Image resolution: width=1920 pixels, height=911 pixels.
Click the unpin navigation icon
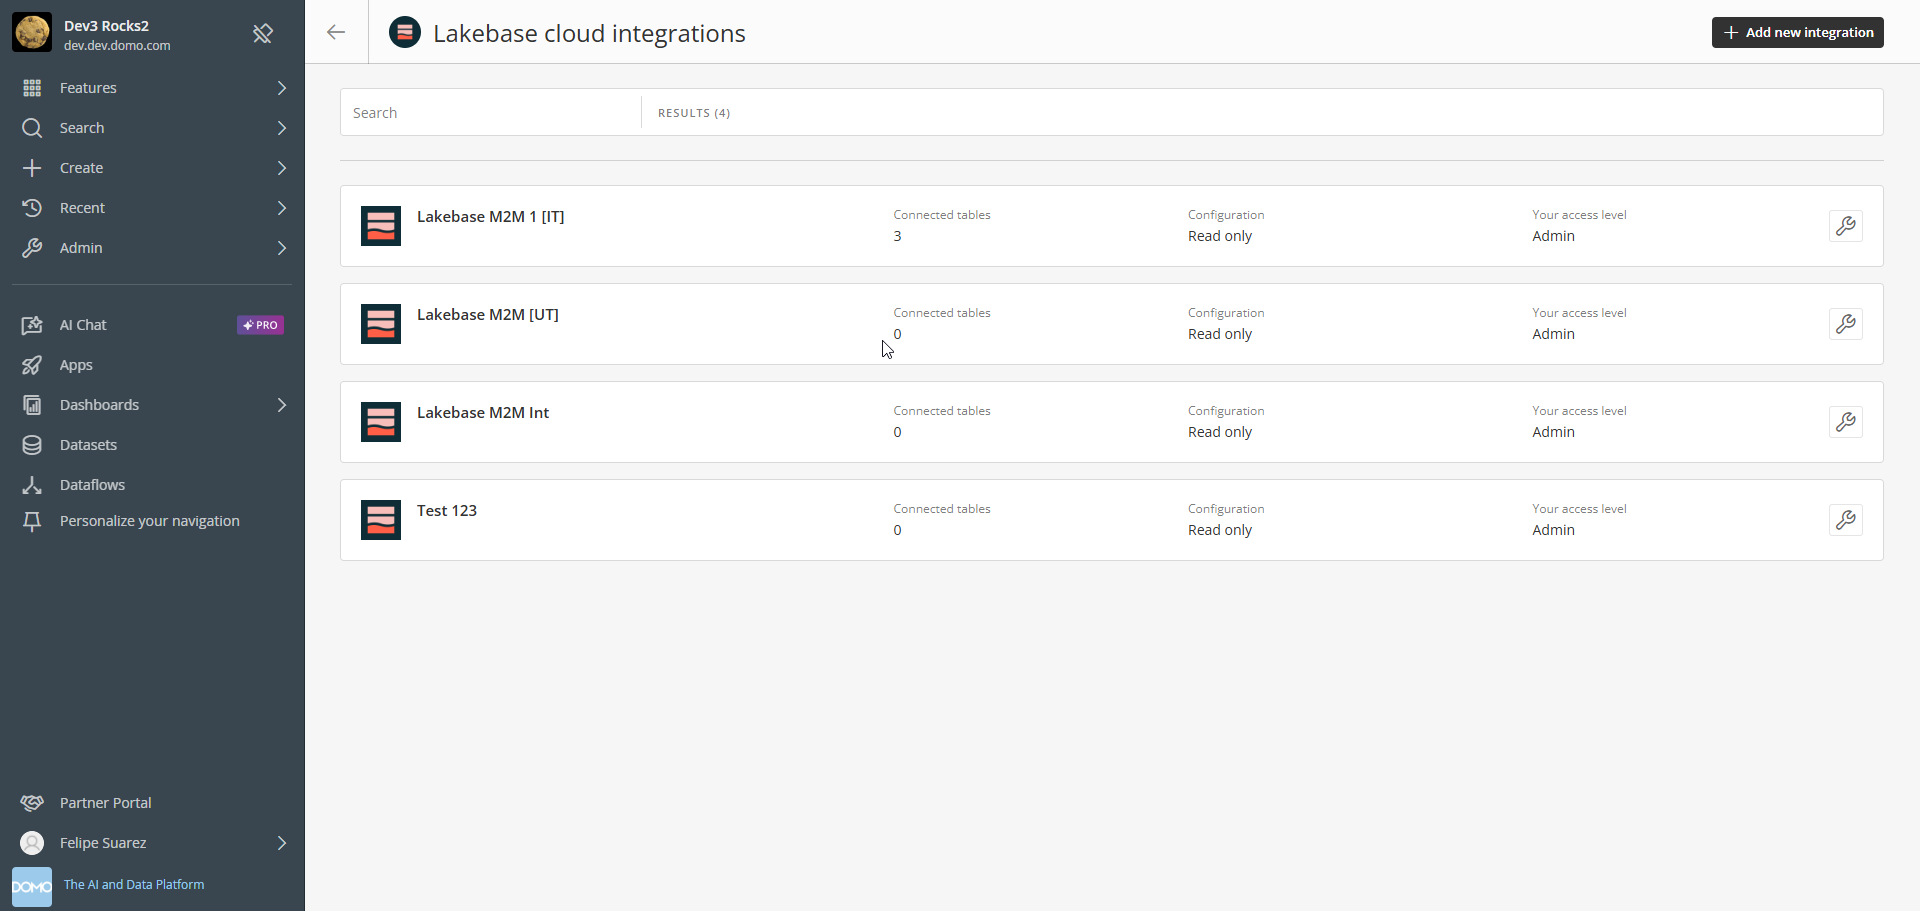click(x=263, y=34)
